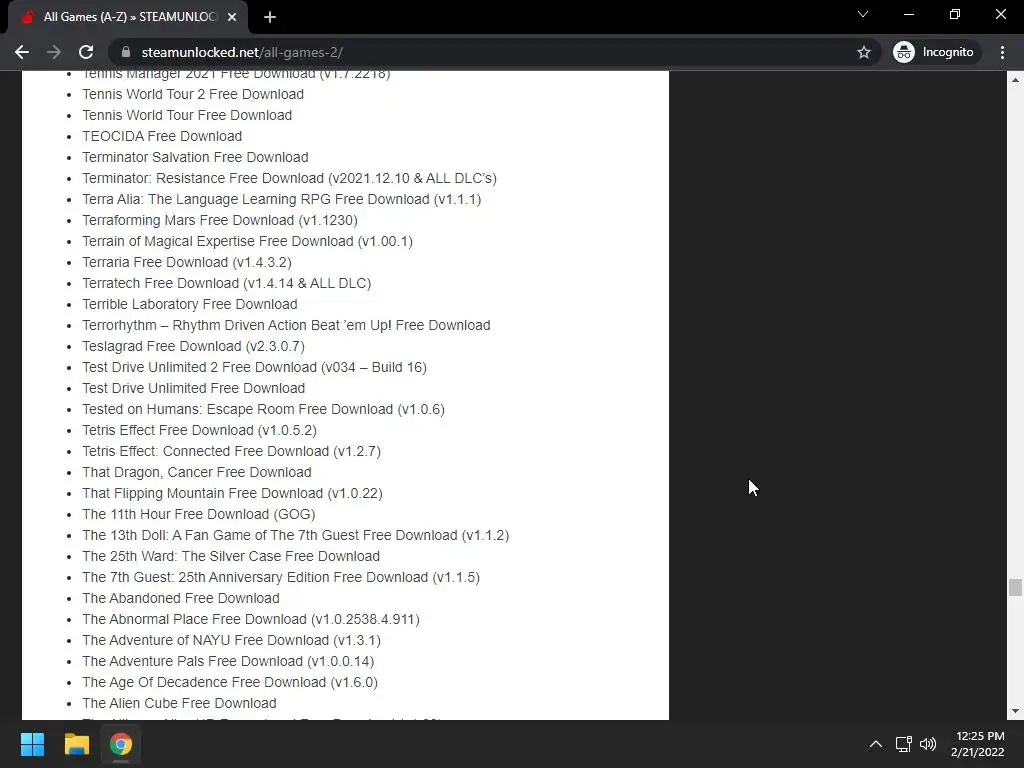Image resolution: width=1024 pixels, height=768 pixels.
Task: Open Terminator Salvation Free Download
Action: (x=195, y=157)
